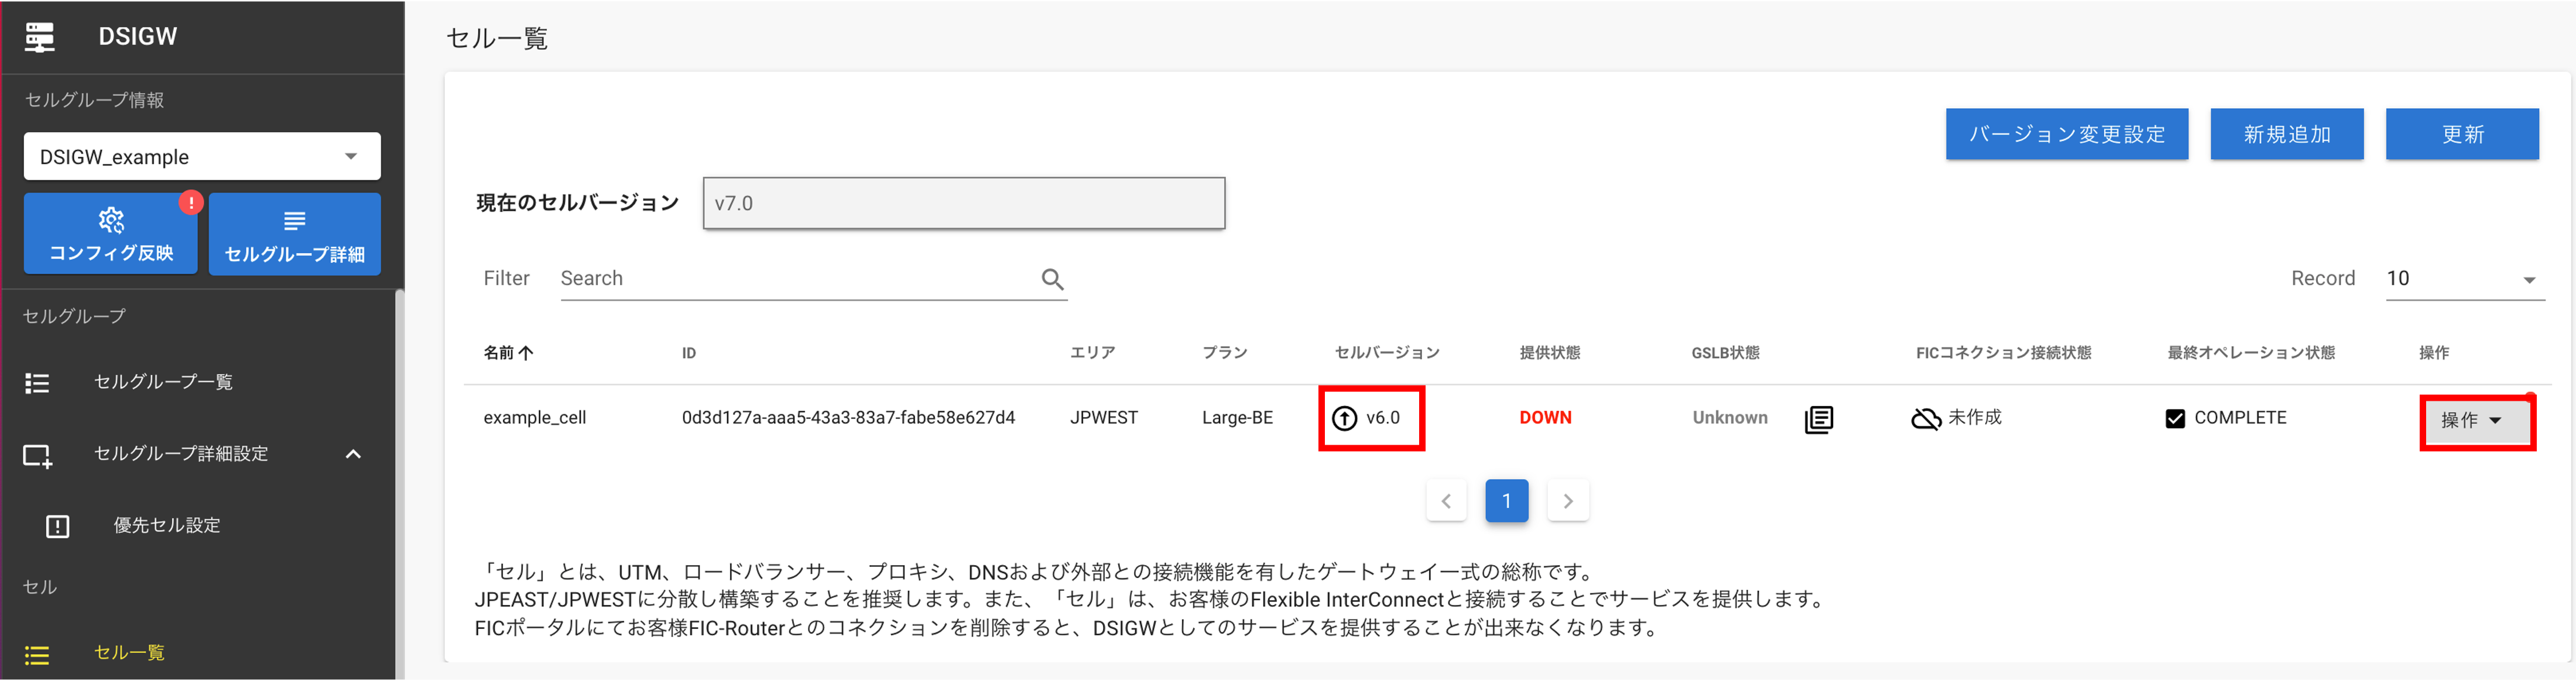
Task: Click the example_cell name cell
Action: click(535, 418)
